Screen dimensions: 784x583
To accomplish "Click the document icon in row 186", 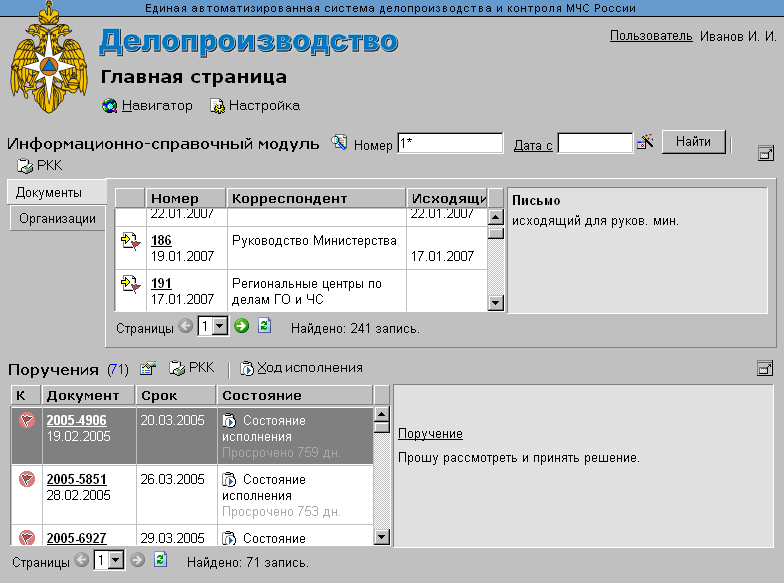I will (x=130, y=241).
